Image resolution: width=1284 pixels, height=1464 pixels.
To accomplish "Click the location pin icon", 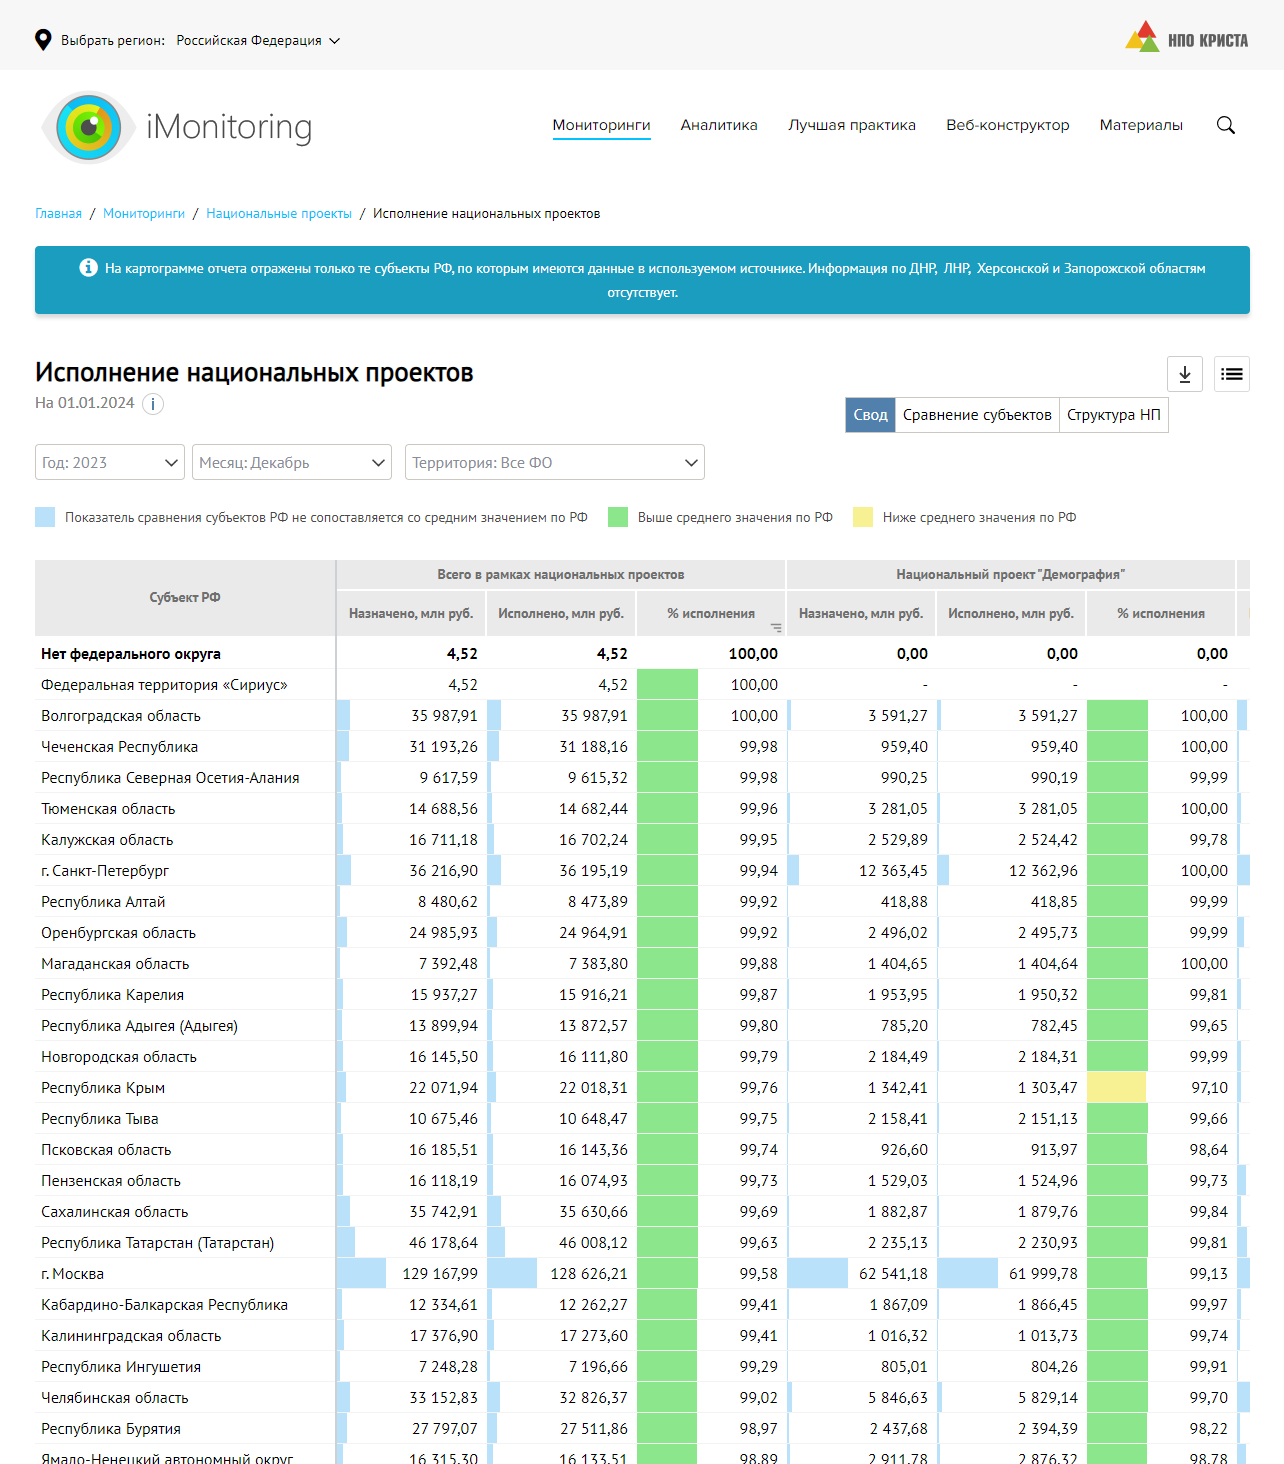I will click(43, 40).
